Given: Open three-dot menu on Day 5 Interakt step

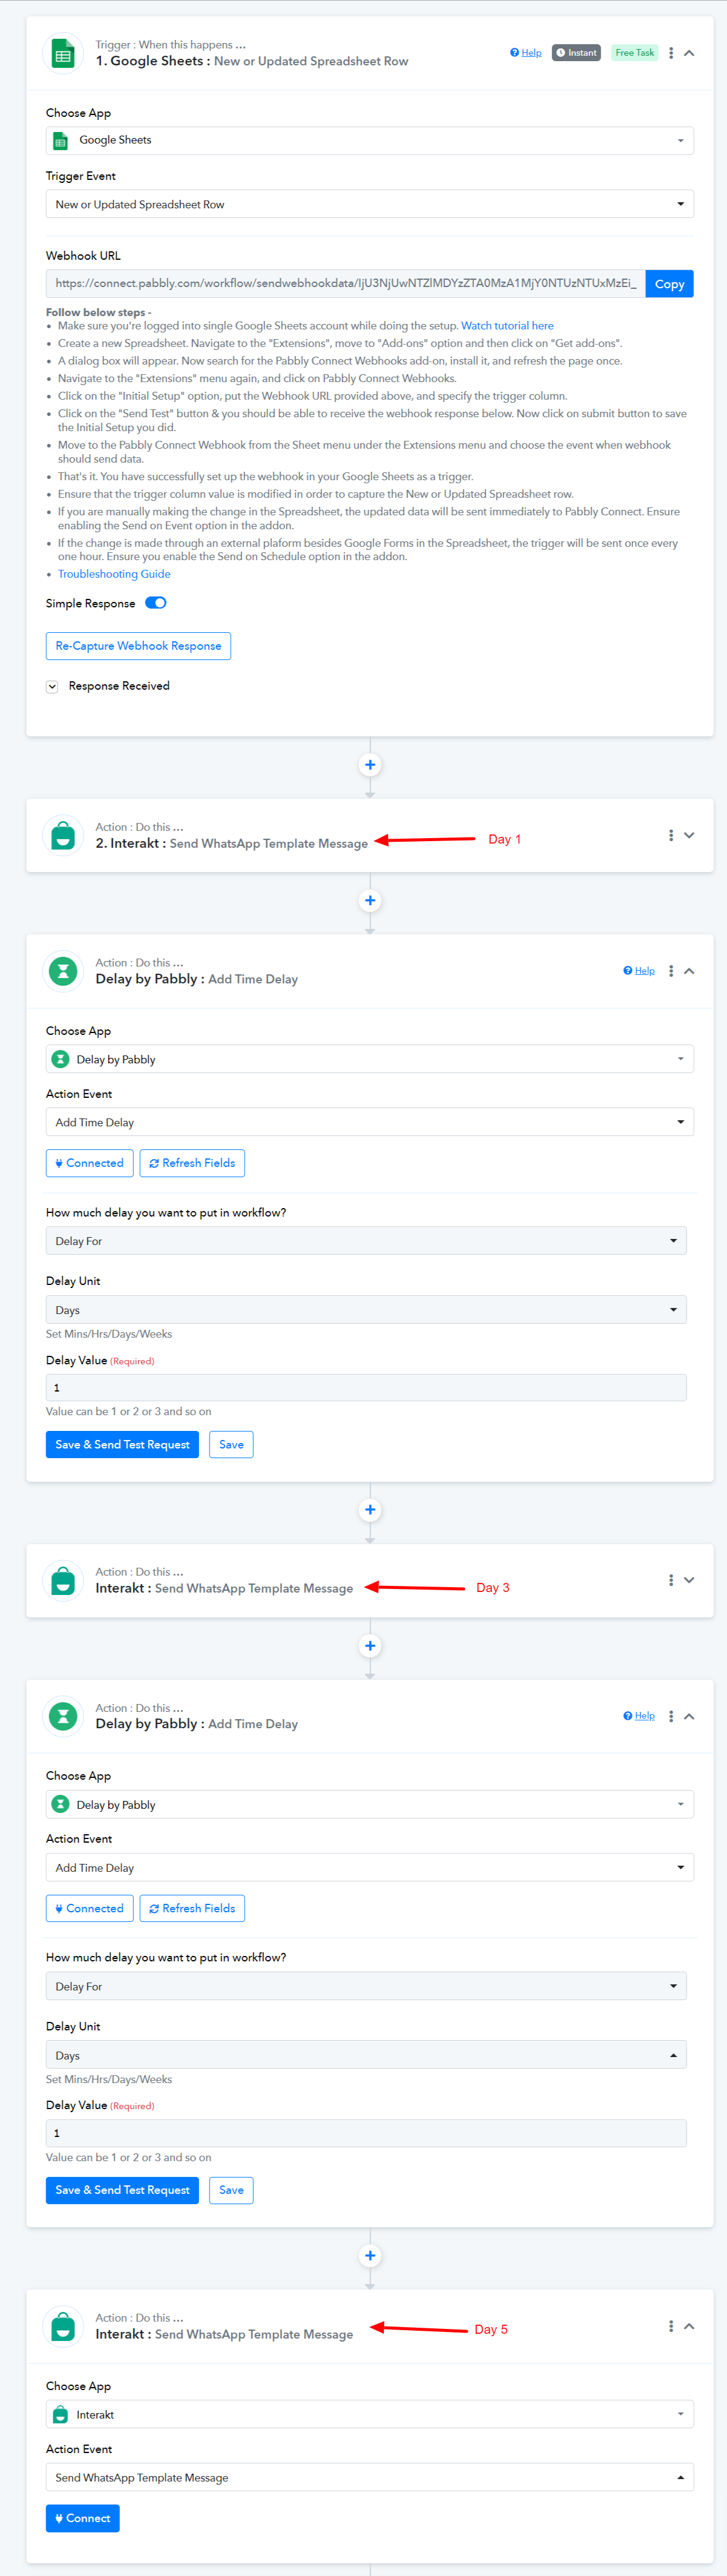Looking at the screenshot, I should [670, 2326].
